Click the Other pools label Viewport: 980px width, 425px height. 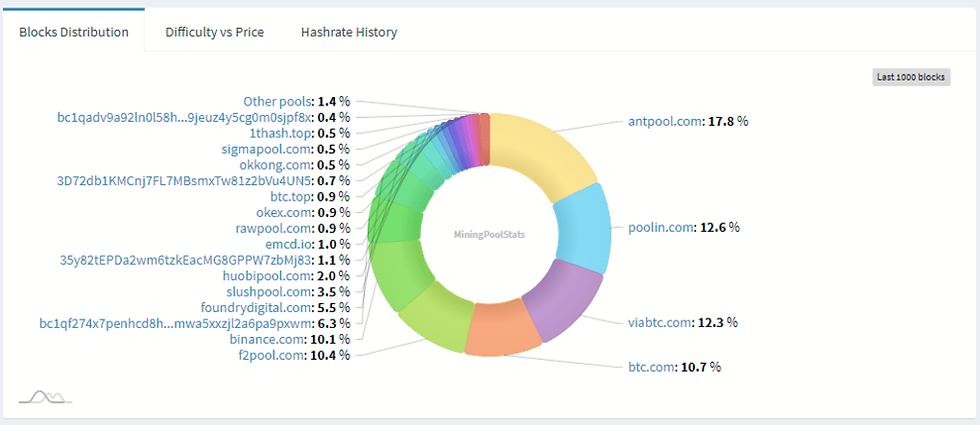[278, 101]
